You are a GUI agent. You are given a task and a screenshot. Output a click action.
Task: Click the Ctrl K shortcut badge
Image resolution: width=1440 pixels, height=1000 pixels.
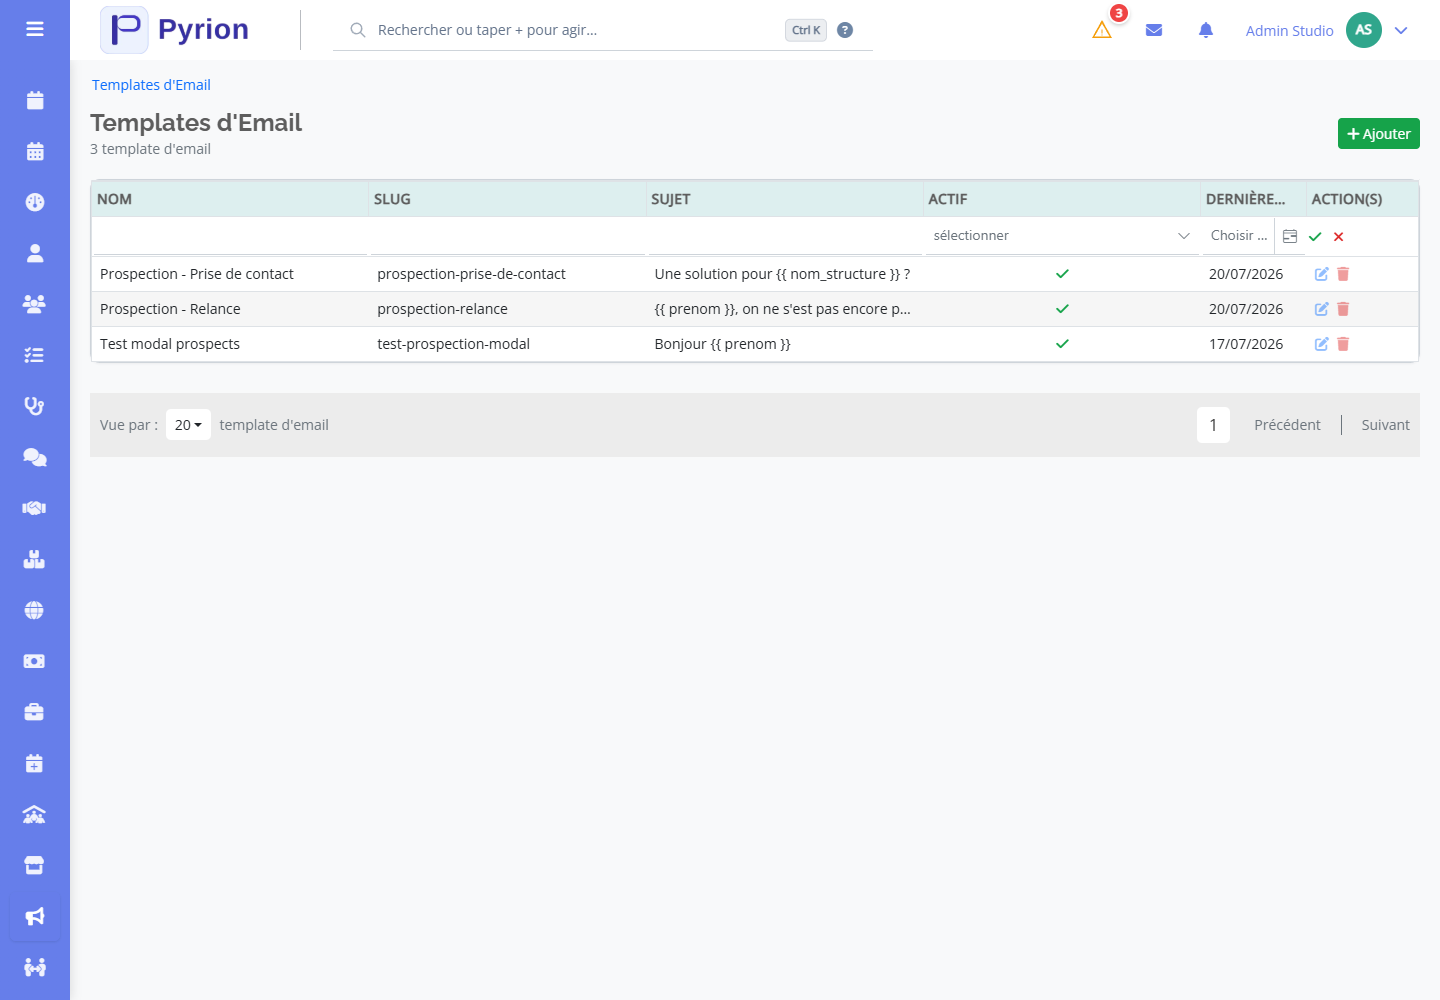(x=806, y=30)
